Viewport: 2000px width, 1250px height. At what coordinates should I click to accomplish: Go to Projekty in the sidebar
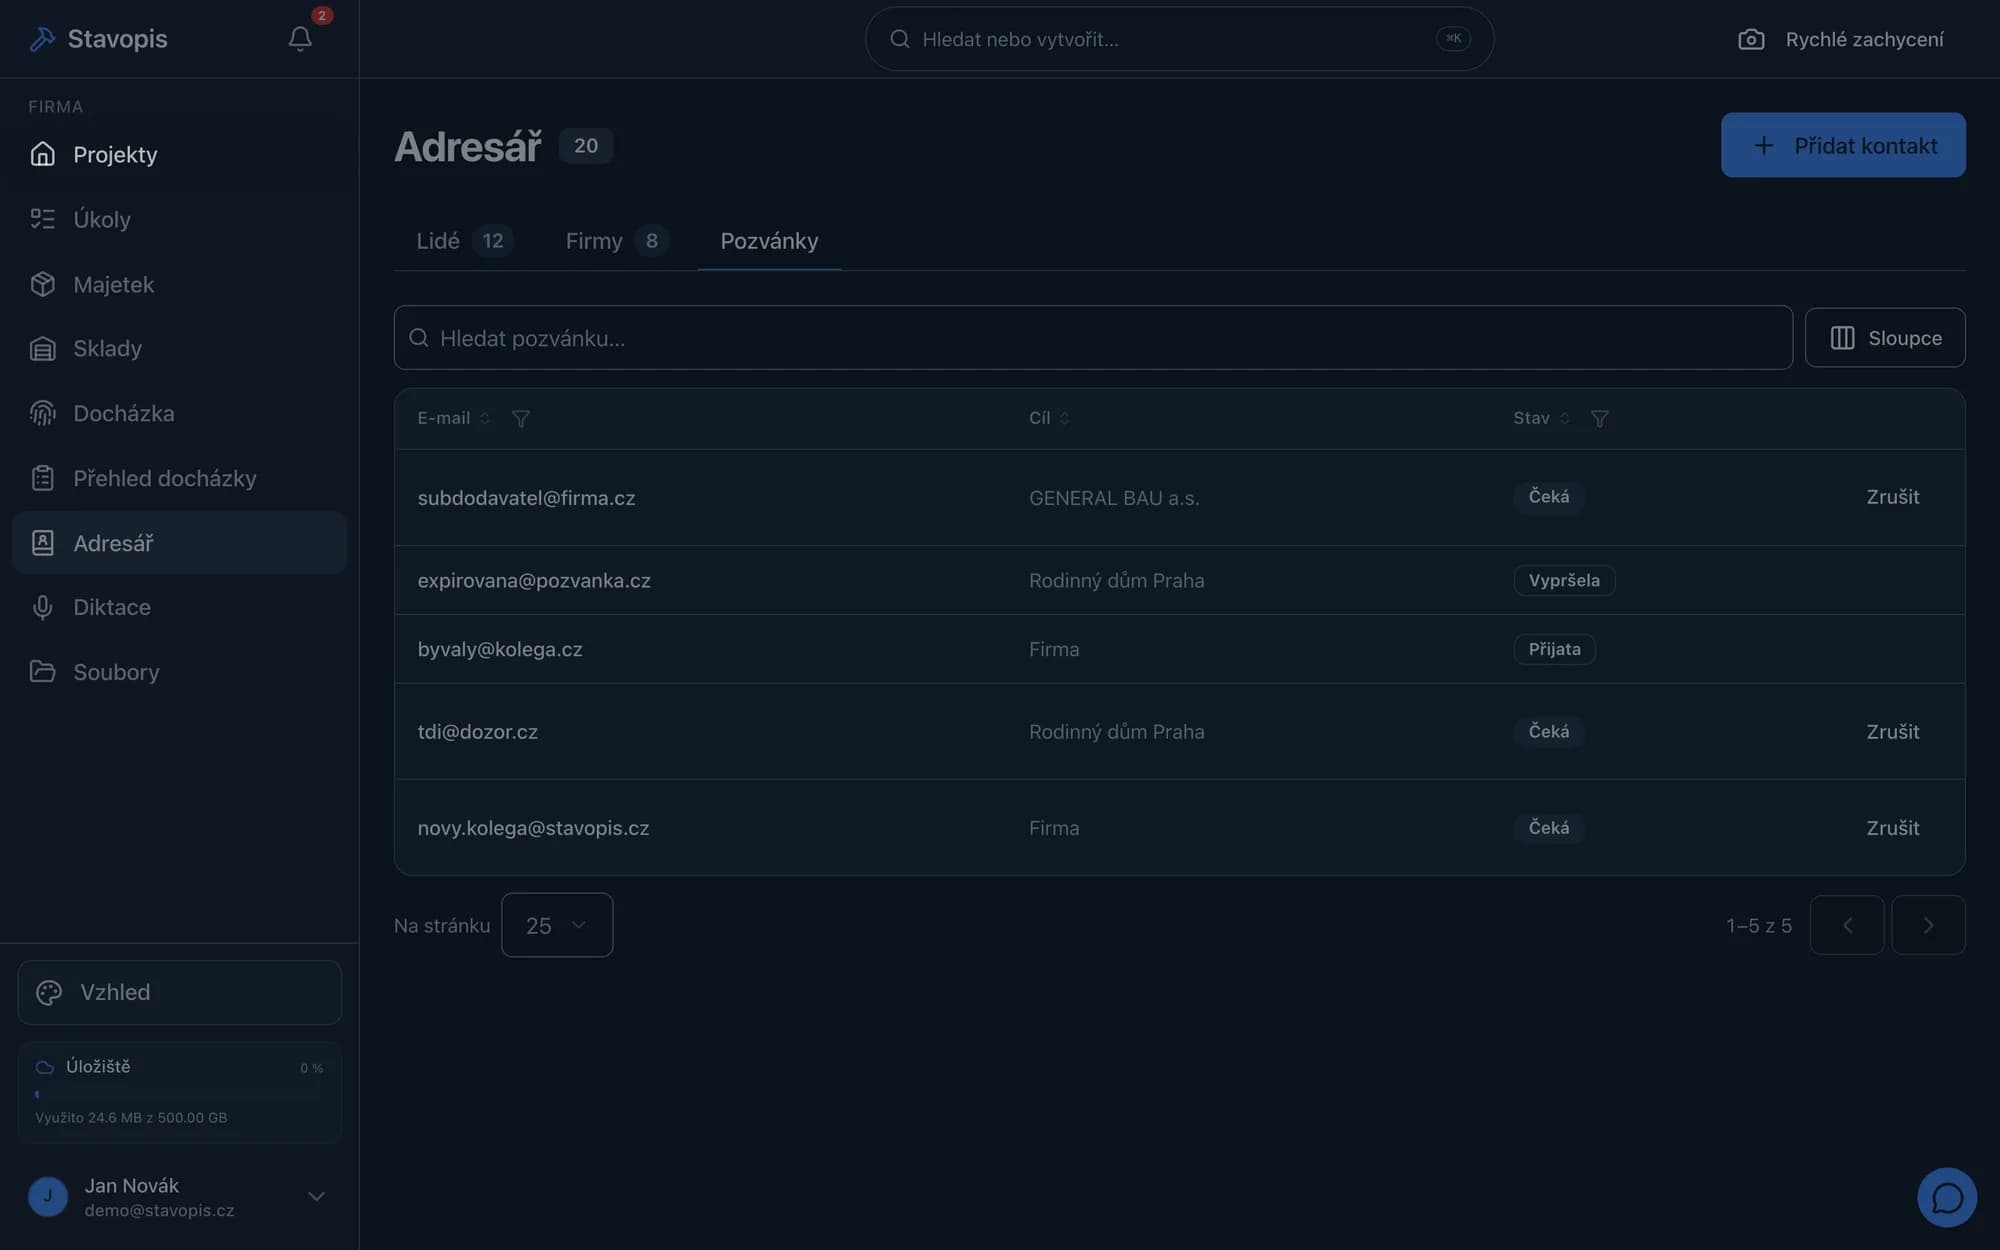(x=179, y=154)
